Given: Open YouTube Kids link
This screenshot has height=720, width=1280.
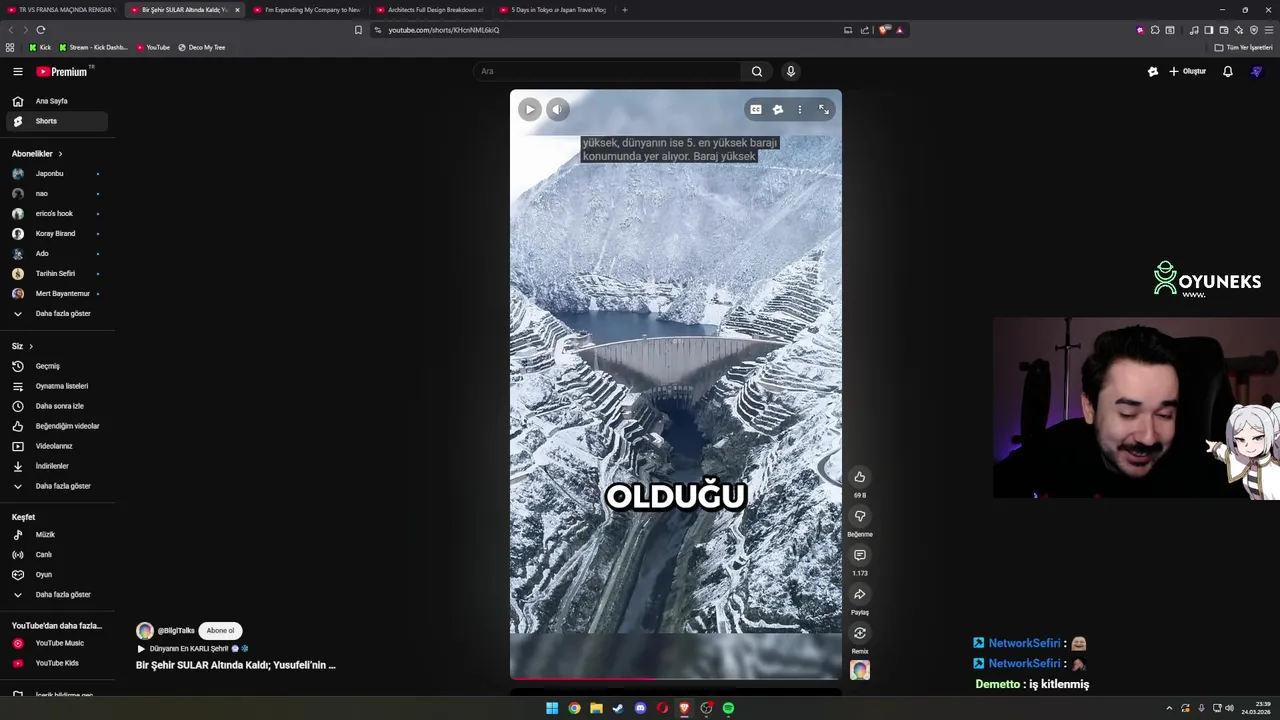Looking at the screenshot, I should (x=56, y=663).
